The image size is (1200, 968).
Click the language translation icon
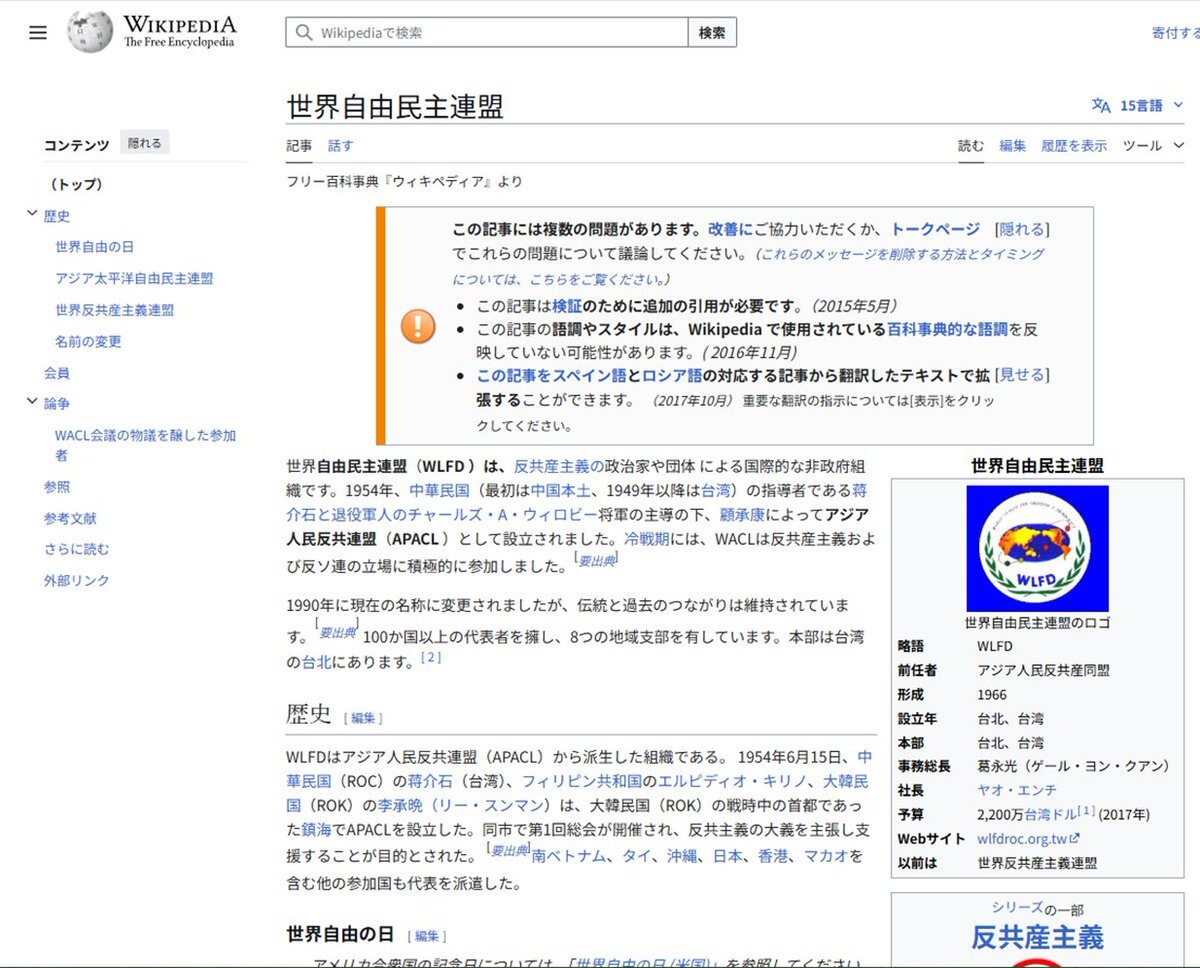[x=1101, y=105]
